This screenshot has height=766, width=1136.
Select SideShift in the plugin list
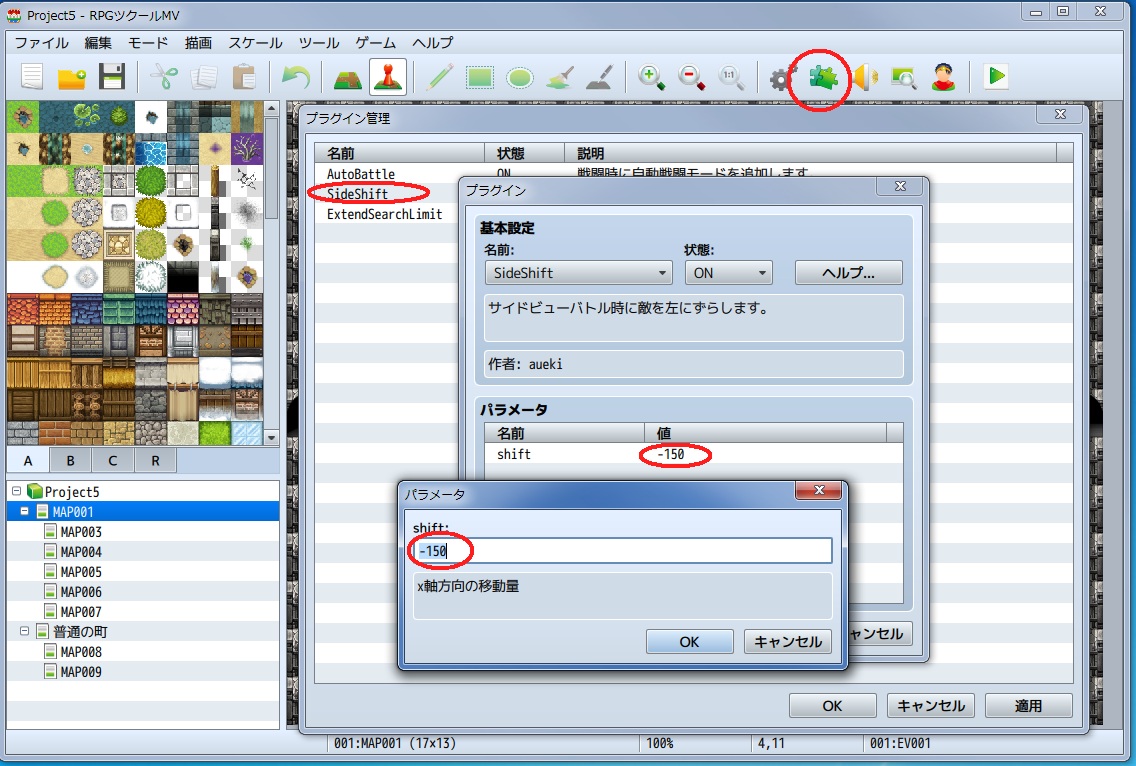coord(357,193)
